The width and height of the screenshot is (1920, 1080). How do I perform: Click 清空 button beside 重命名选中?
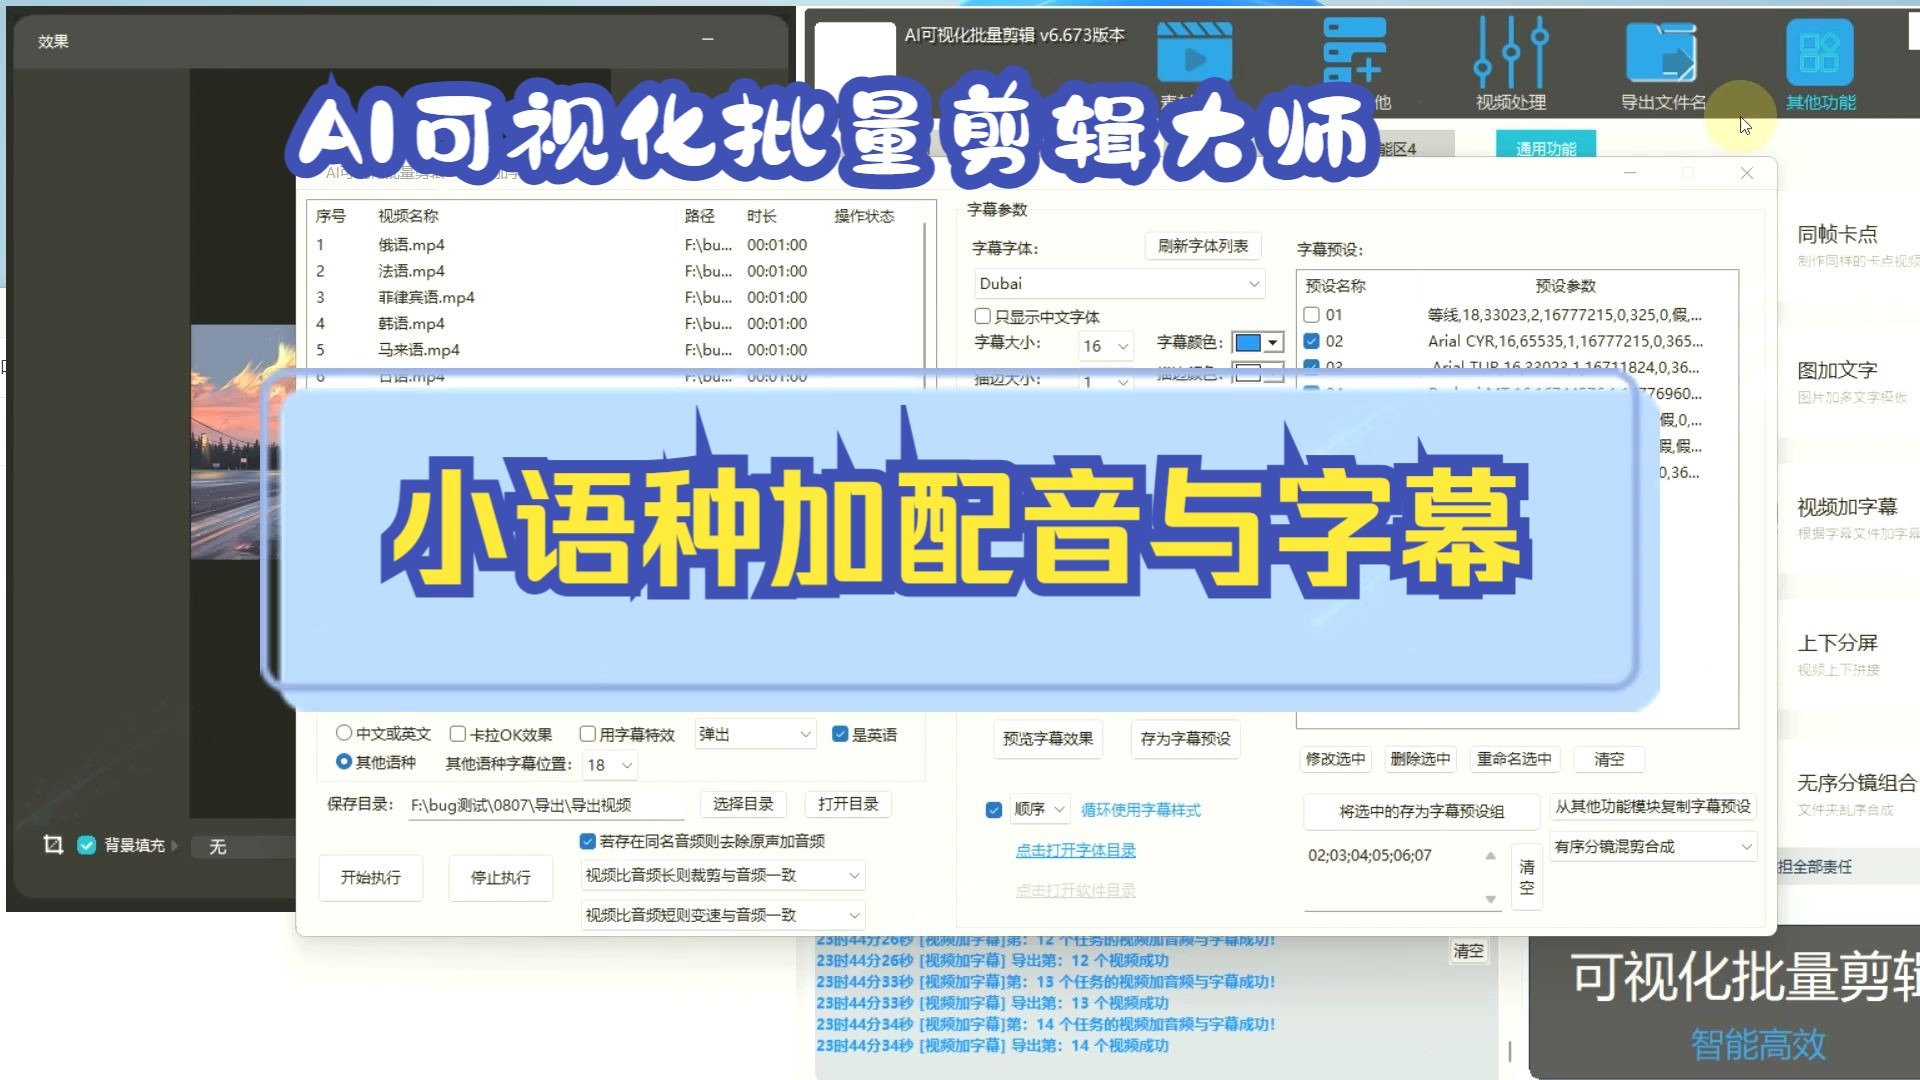click(1609, 759)
